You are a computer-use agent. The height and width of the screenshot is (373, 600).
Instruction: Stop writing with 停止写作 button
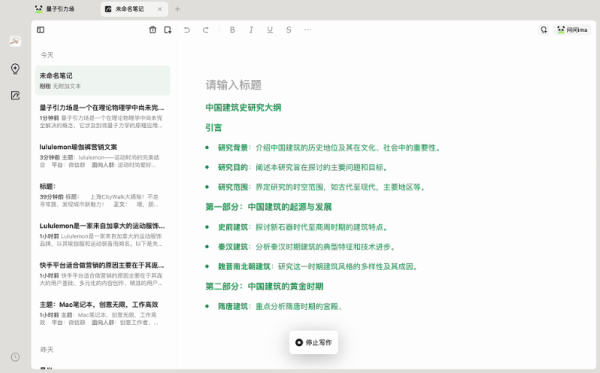click(313, 342)
